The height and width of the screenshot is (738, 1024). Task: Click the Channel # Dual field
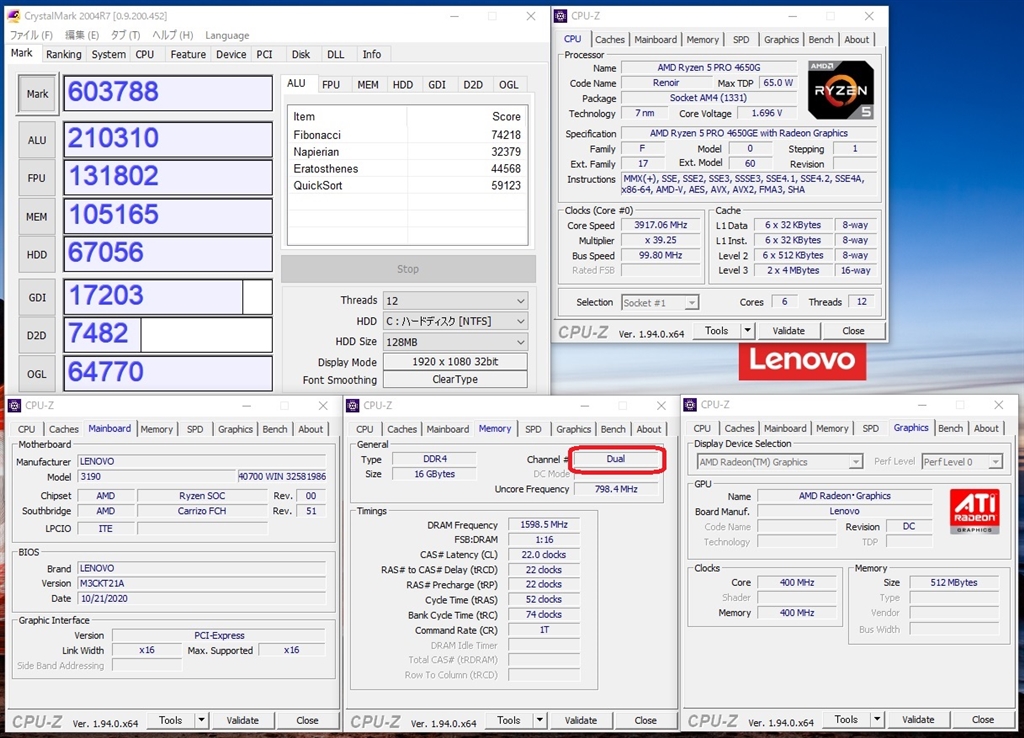point(616,459)
